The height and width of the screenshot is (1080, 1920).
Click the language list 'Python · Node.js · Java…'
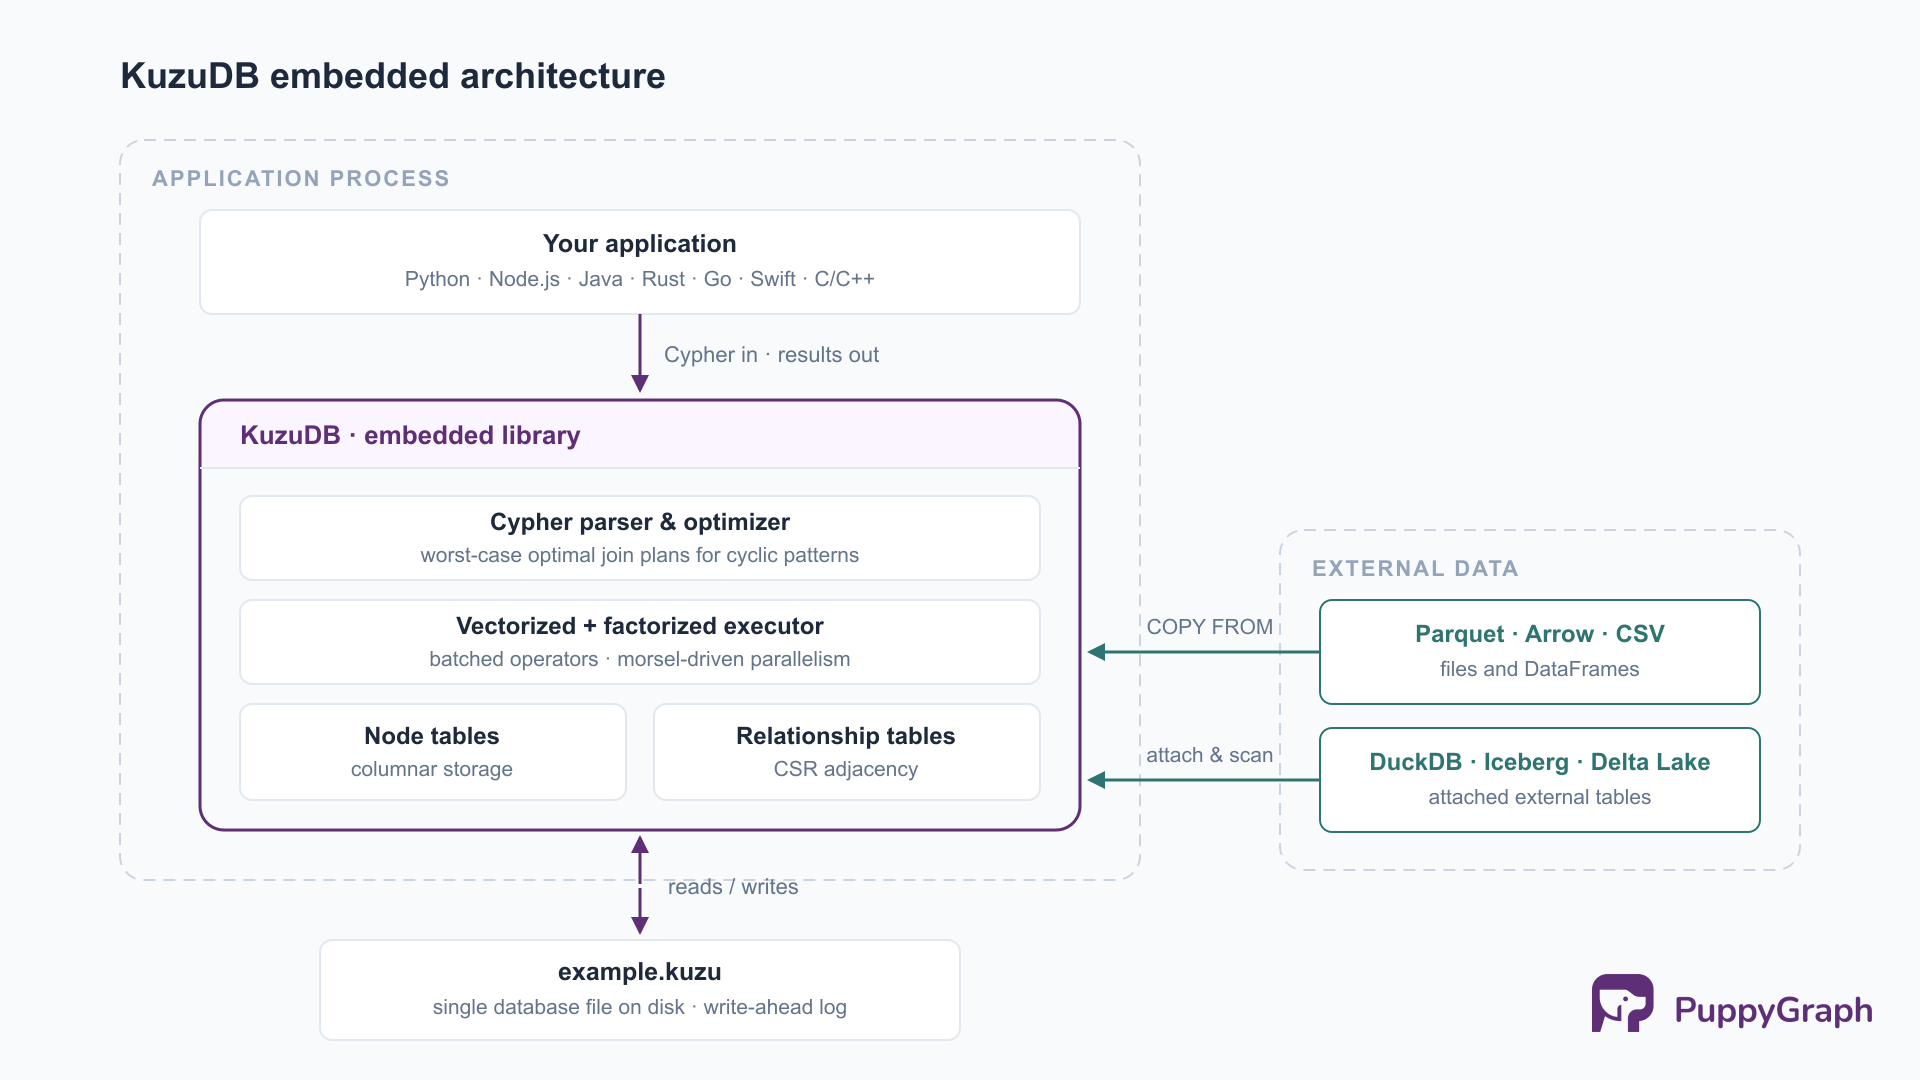pyautogui.click(x=640, y=279)
